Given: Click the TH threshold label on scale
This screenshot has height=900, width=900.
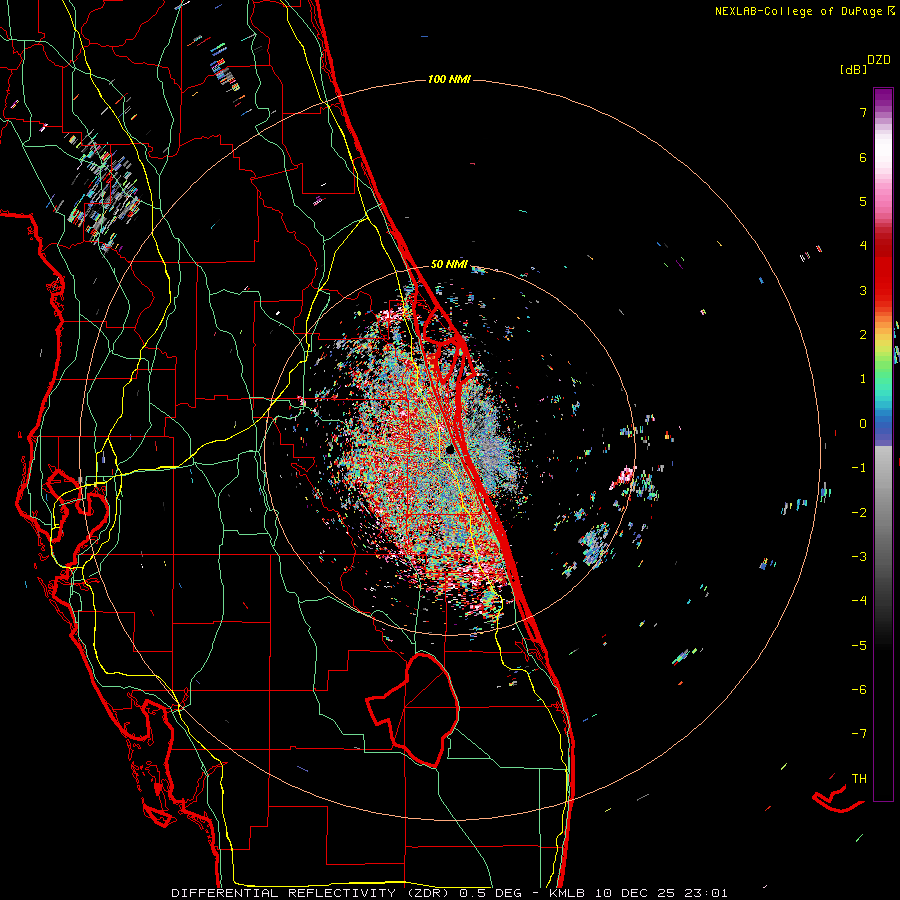Looking at the screenshot, I should coord(859,778).
